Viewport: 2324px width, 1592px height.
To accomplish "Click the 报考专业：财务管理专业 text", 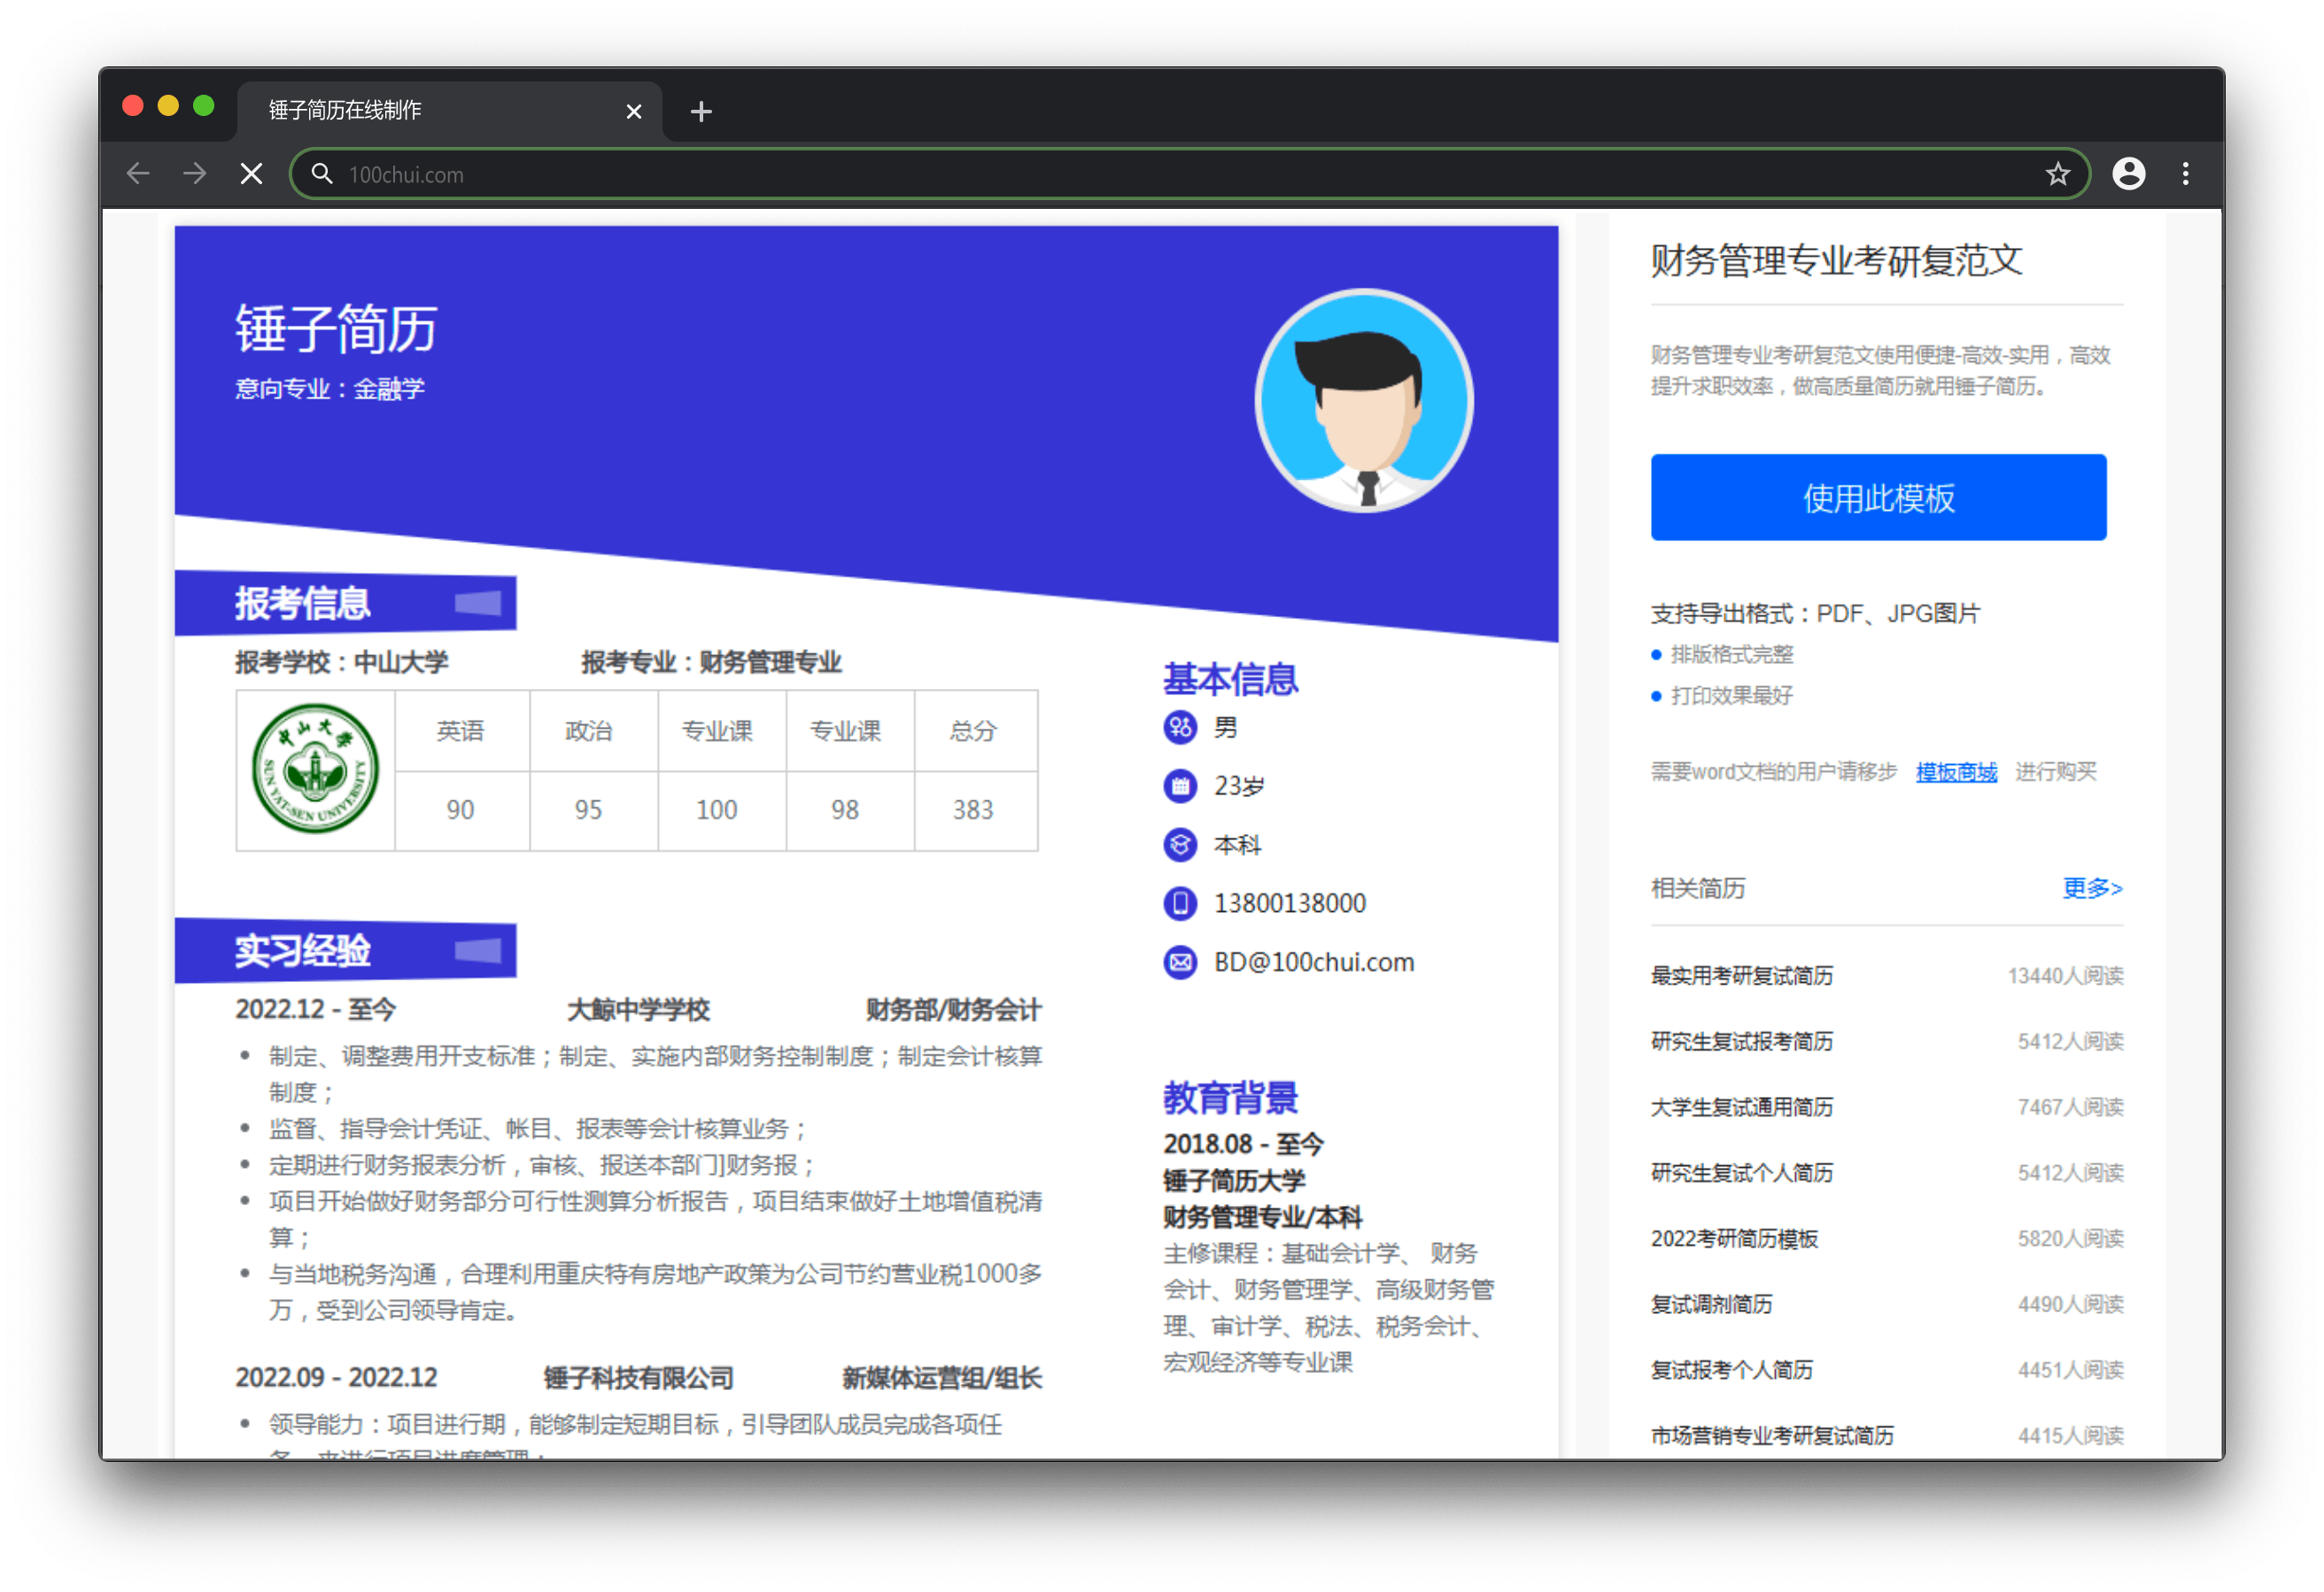I will (711, 662).
